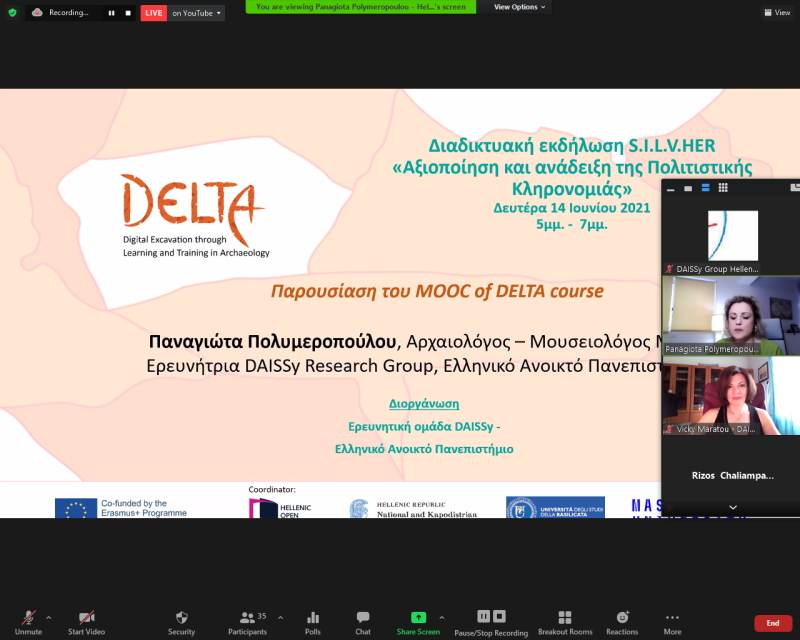Viewport: 800px width, 640px height.
Task: Switch video panel to grid view
Action: (x=723, y=188)
